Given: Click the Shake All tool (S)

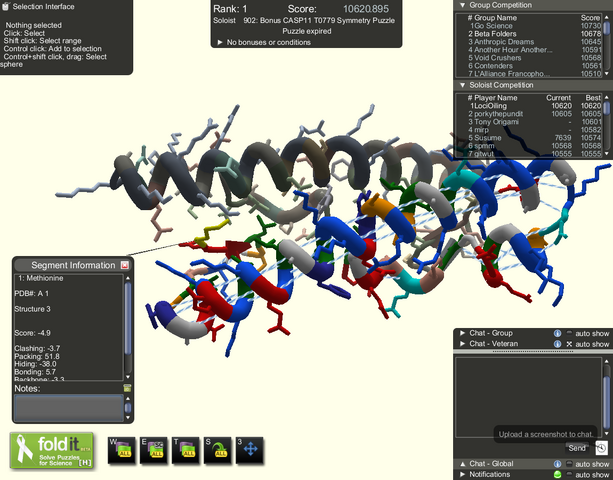Looking at the screenshot, I should (218, 450).
